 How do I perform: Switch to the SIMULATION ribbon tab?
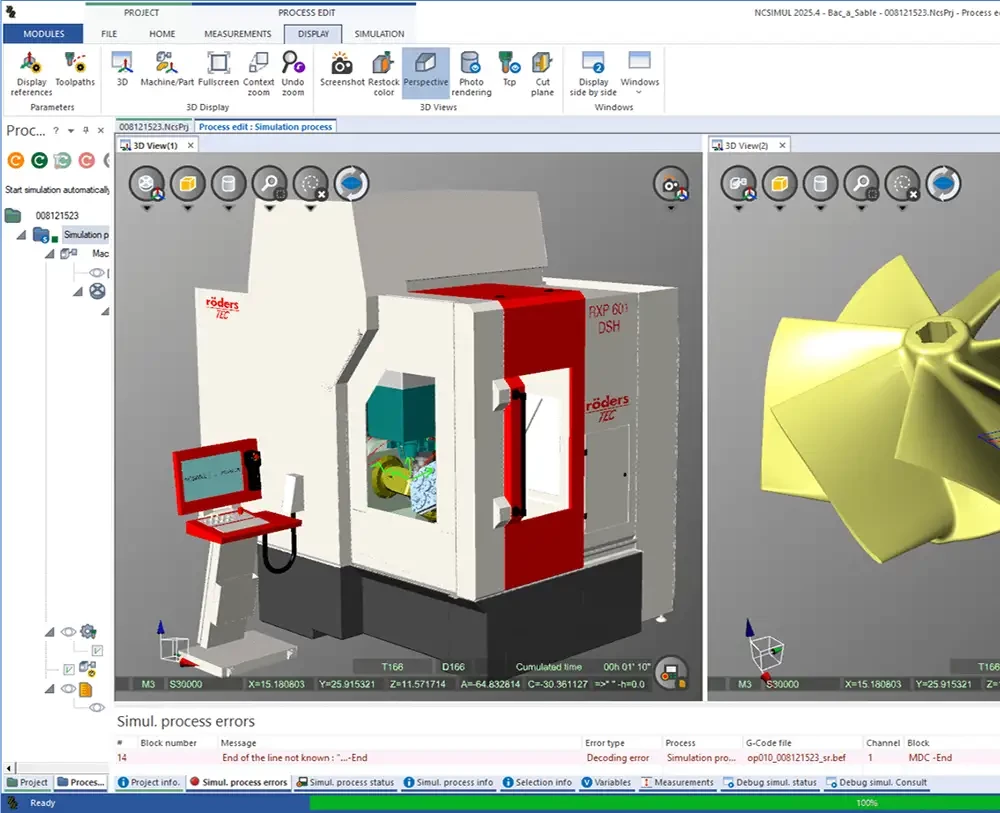pos(379,34)
